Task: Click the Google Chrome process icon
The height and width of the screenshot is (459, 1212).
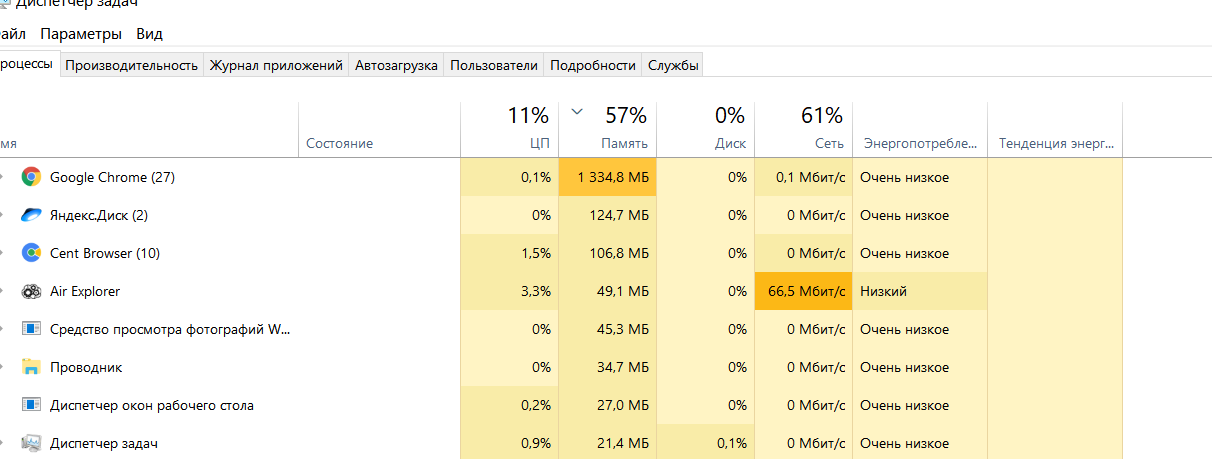Action: [31, 177]
